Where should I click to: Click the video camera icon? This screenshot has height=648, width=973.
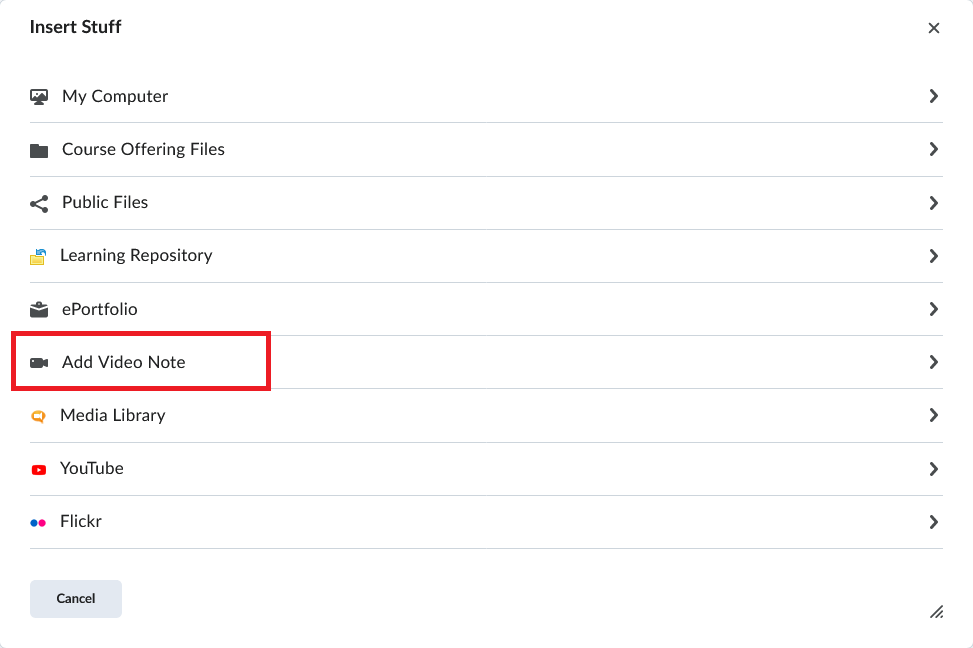pyautogui.click(x=39, y=362)
